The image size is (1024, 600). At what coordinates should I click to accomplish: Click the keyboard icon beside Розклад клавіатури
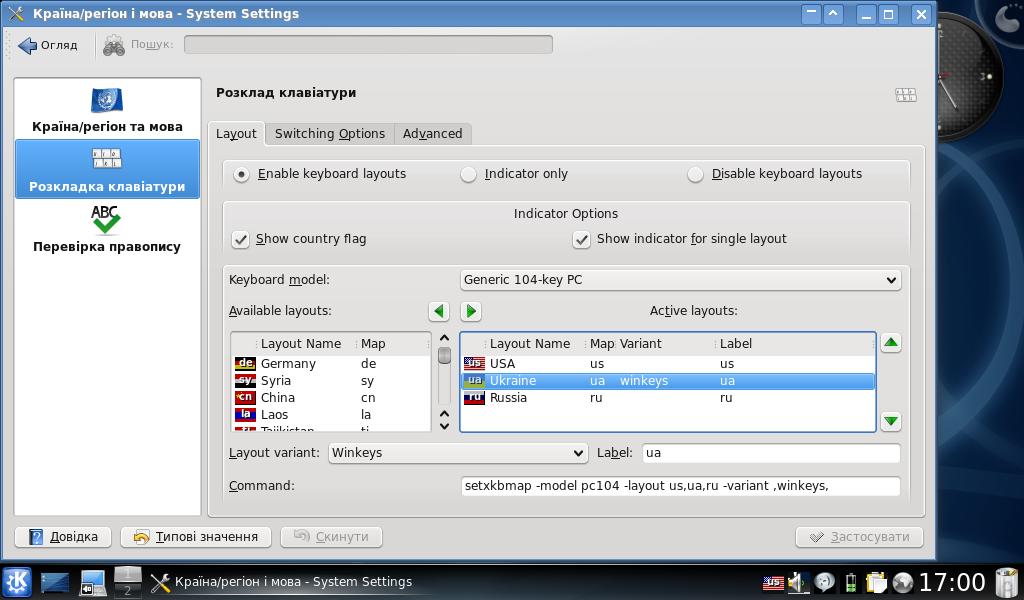pos(905,95)
